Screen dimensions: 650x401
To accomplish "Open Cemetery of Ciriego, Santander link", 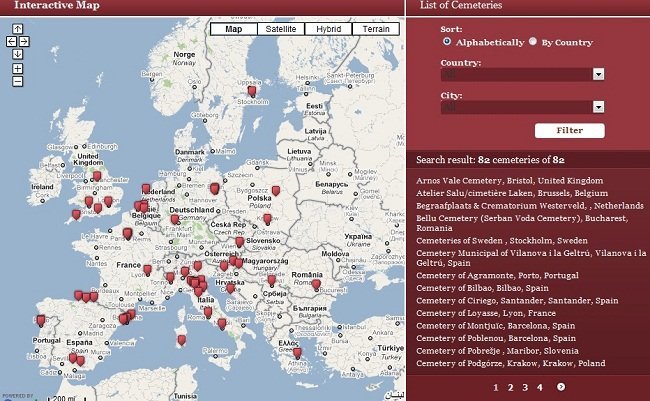I will [x=517, y=300].
